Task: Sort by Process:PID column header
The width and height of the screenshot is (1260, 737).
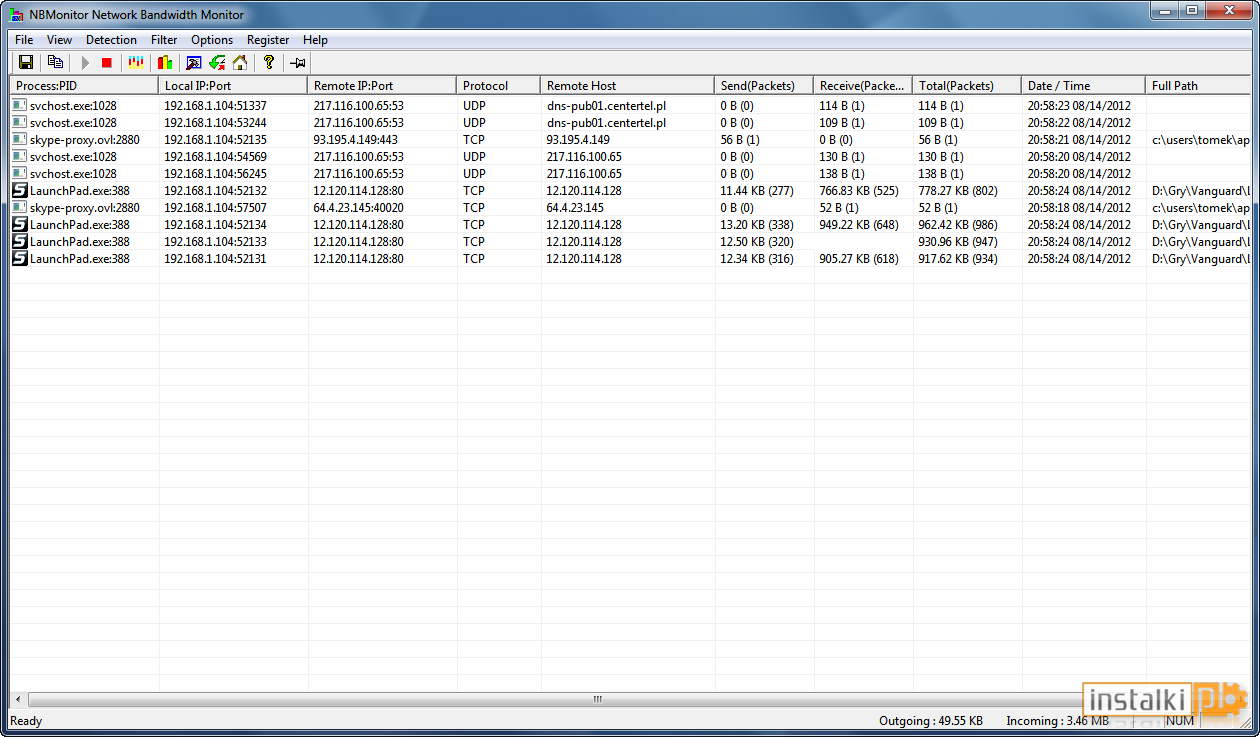Action: (x=84, y=86)
